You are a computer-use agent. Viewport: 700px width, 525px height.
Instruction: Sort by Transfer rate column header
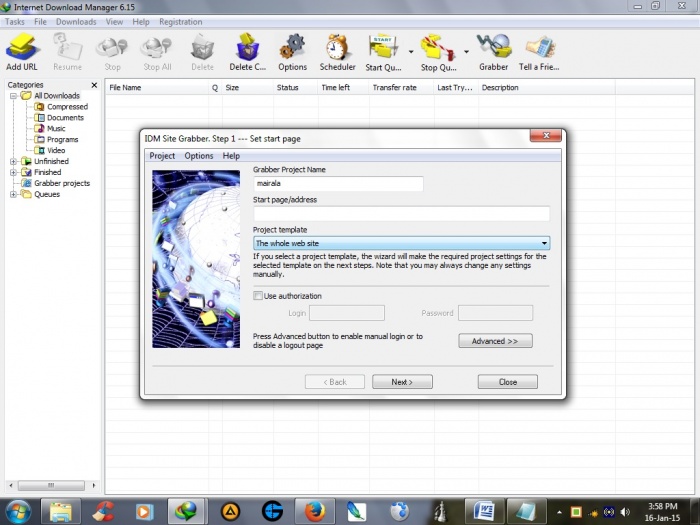pos(401,88)
